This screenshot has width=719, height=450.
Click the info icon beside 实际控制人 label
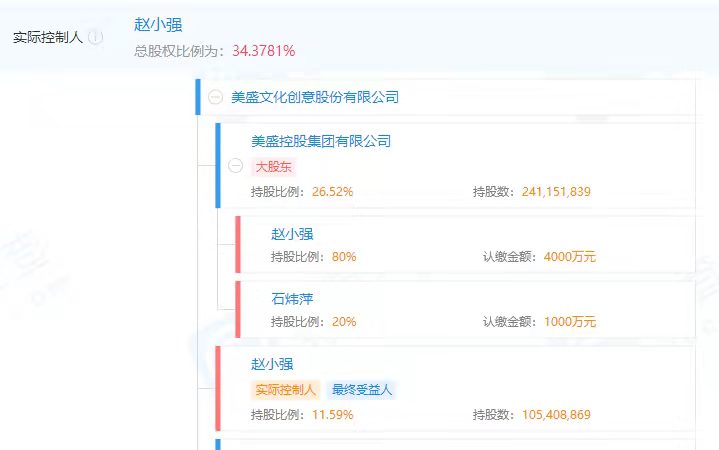[x=96, y=38]
